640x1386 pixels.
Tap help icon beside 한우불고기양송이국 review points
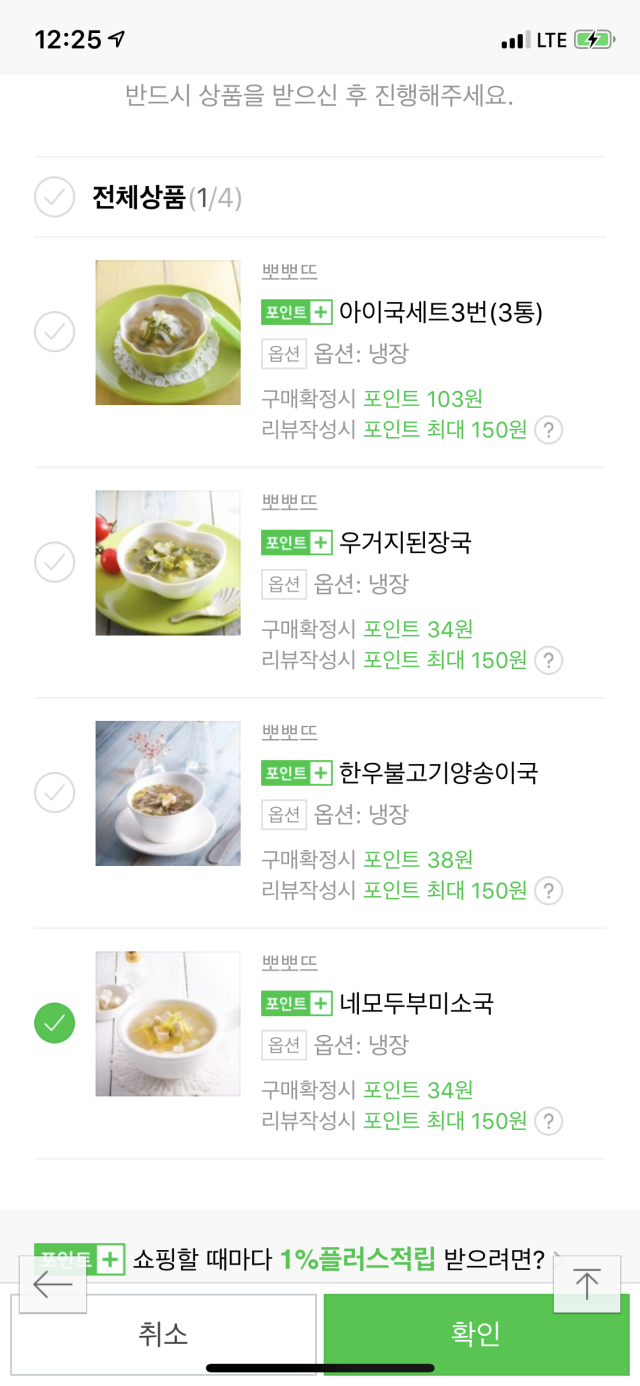[548, 891]
